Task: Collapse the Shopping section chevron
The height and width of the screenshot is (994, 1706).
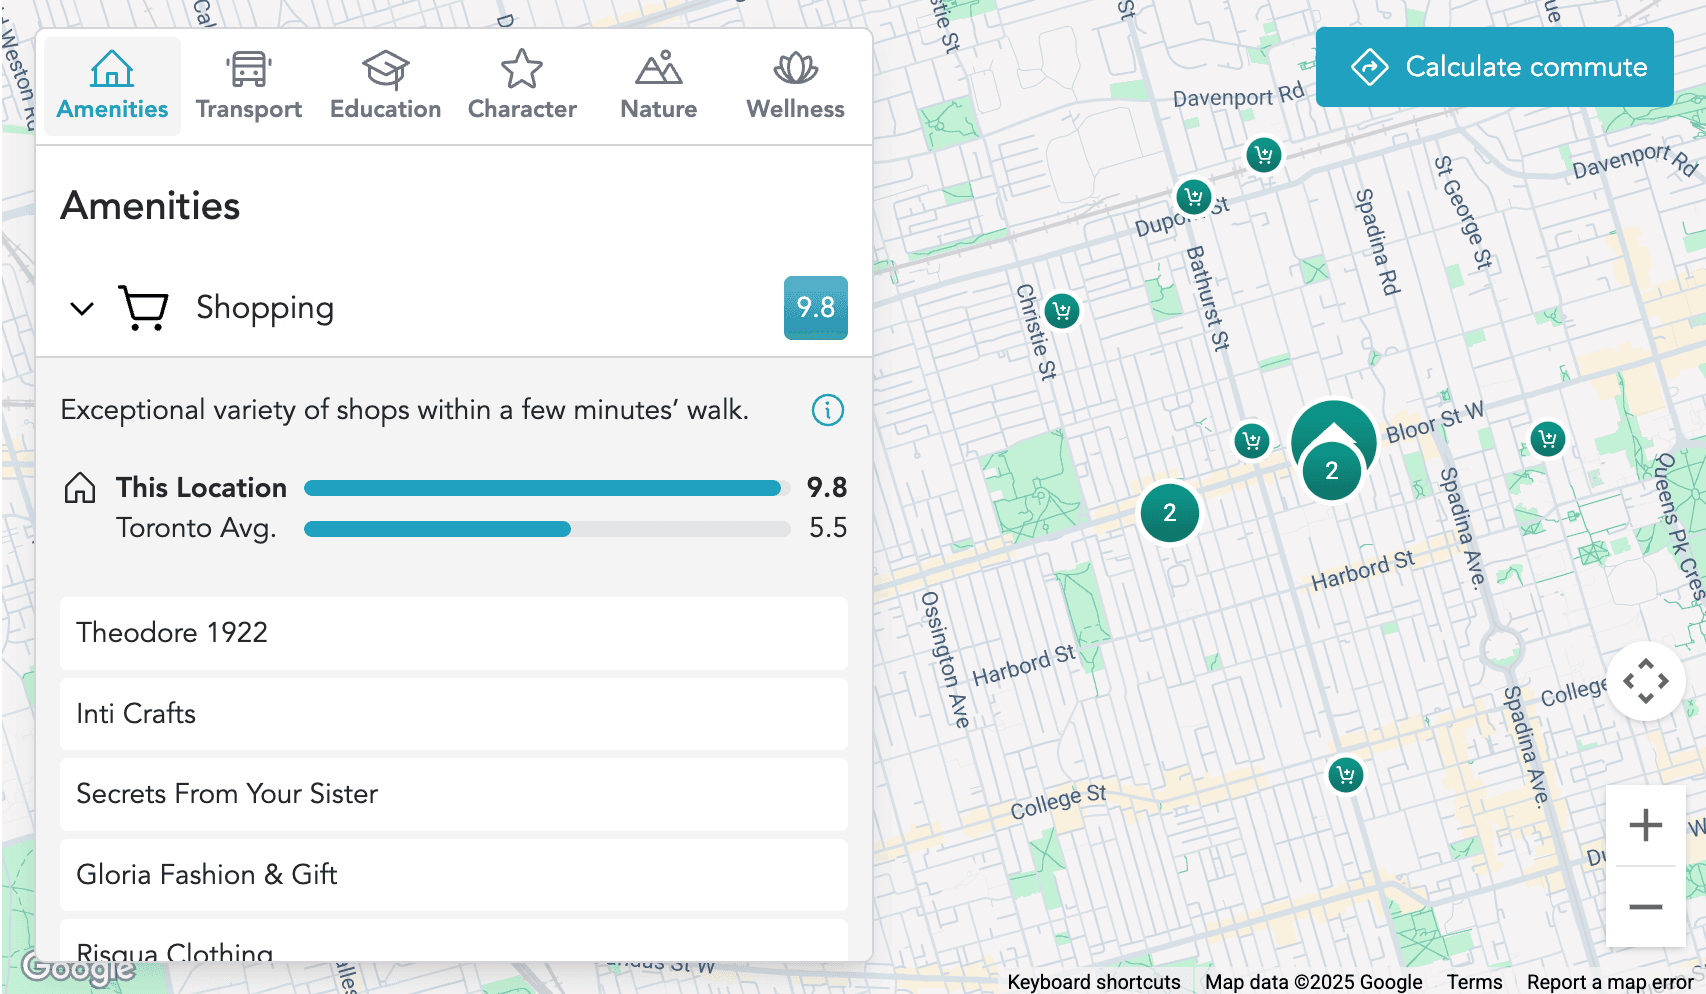Action: (82, 308)
